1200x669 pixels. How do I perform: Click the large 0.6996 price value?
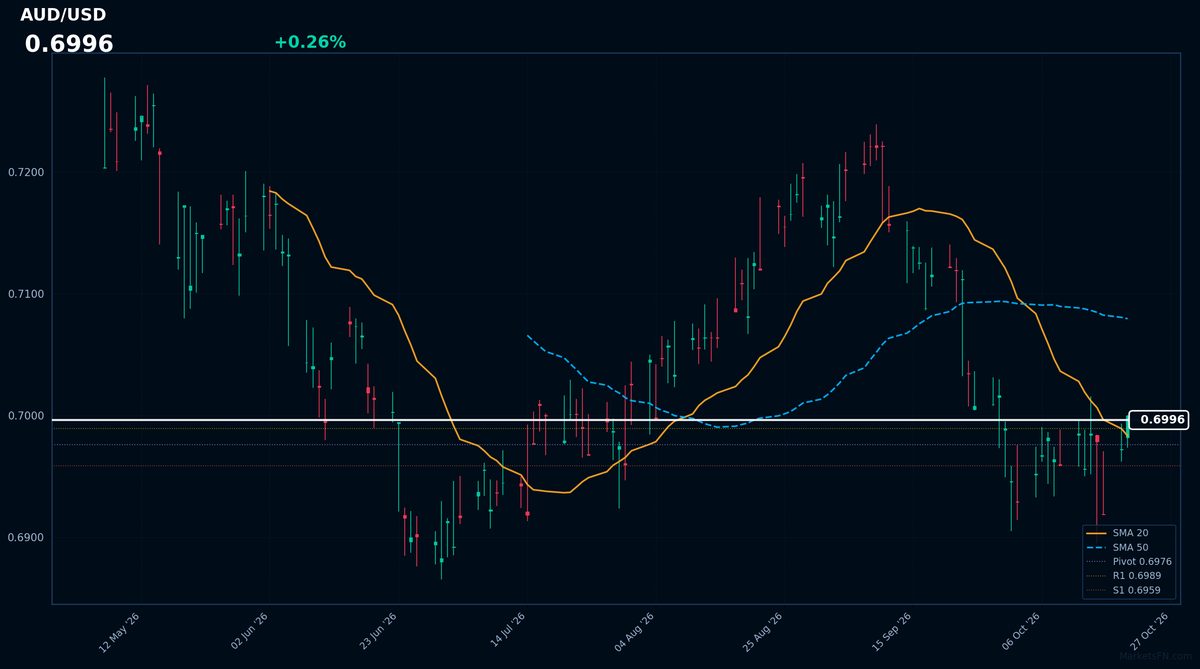69,44
